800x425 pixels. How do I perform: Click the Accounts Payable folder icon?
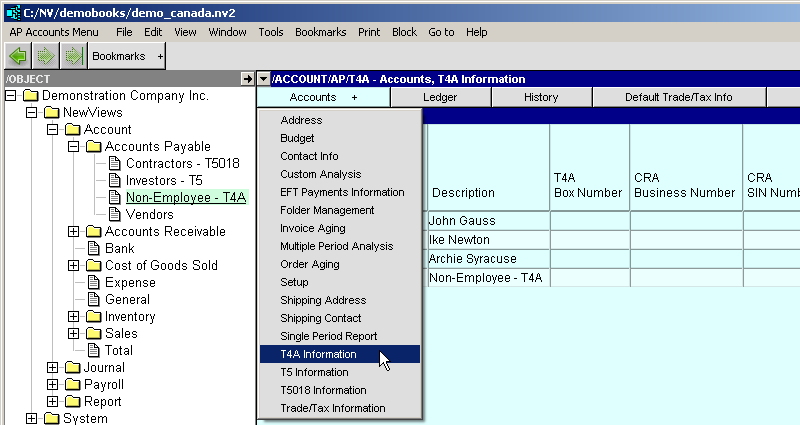click(93, 147)
